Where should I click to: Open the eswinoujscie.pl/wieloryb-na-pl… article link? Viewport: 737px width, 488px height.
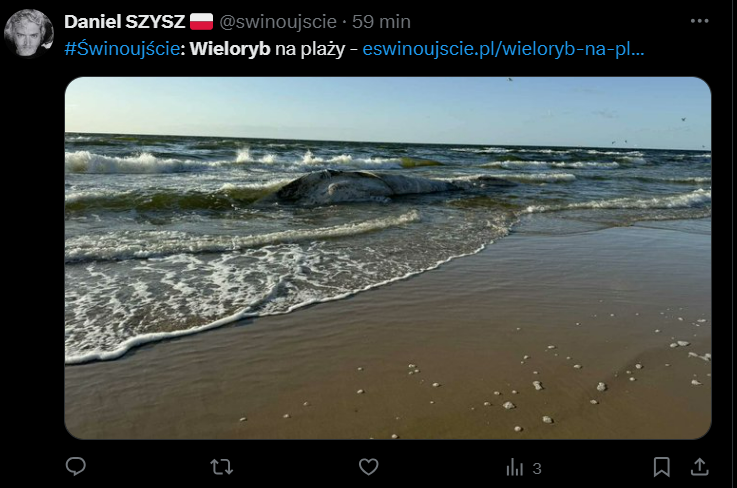click(x=503, y=49)
